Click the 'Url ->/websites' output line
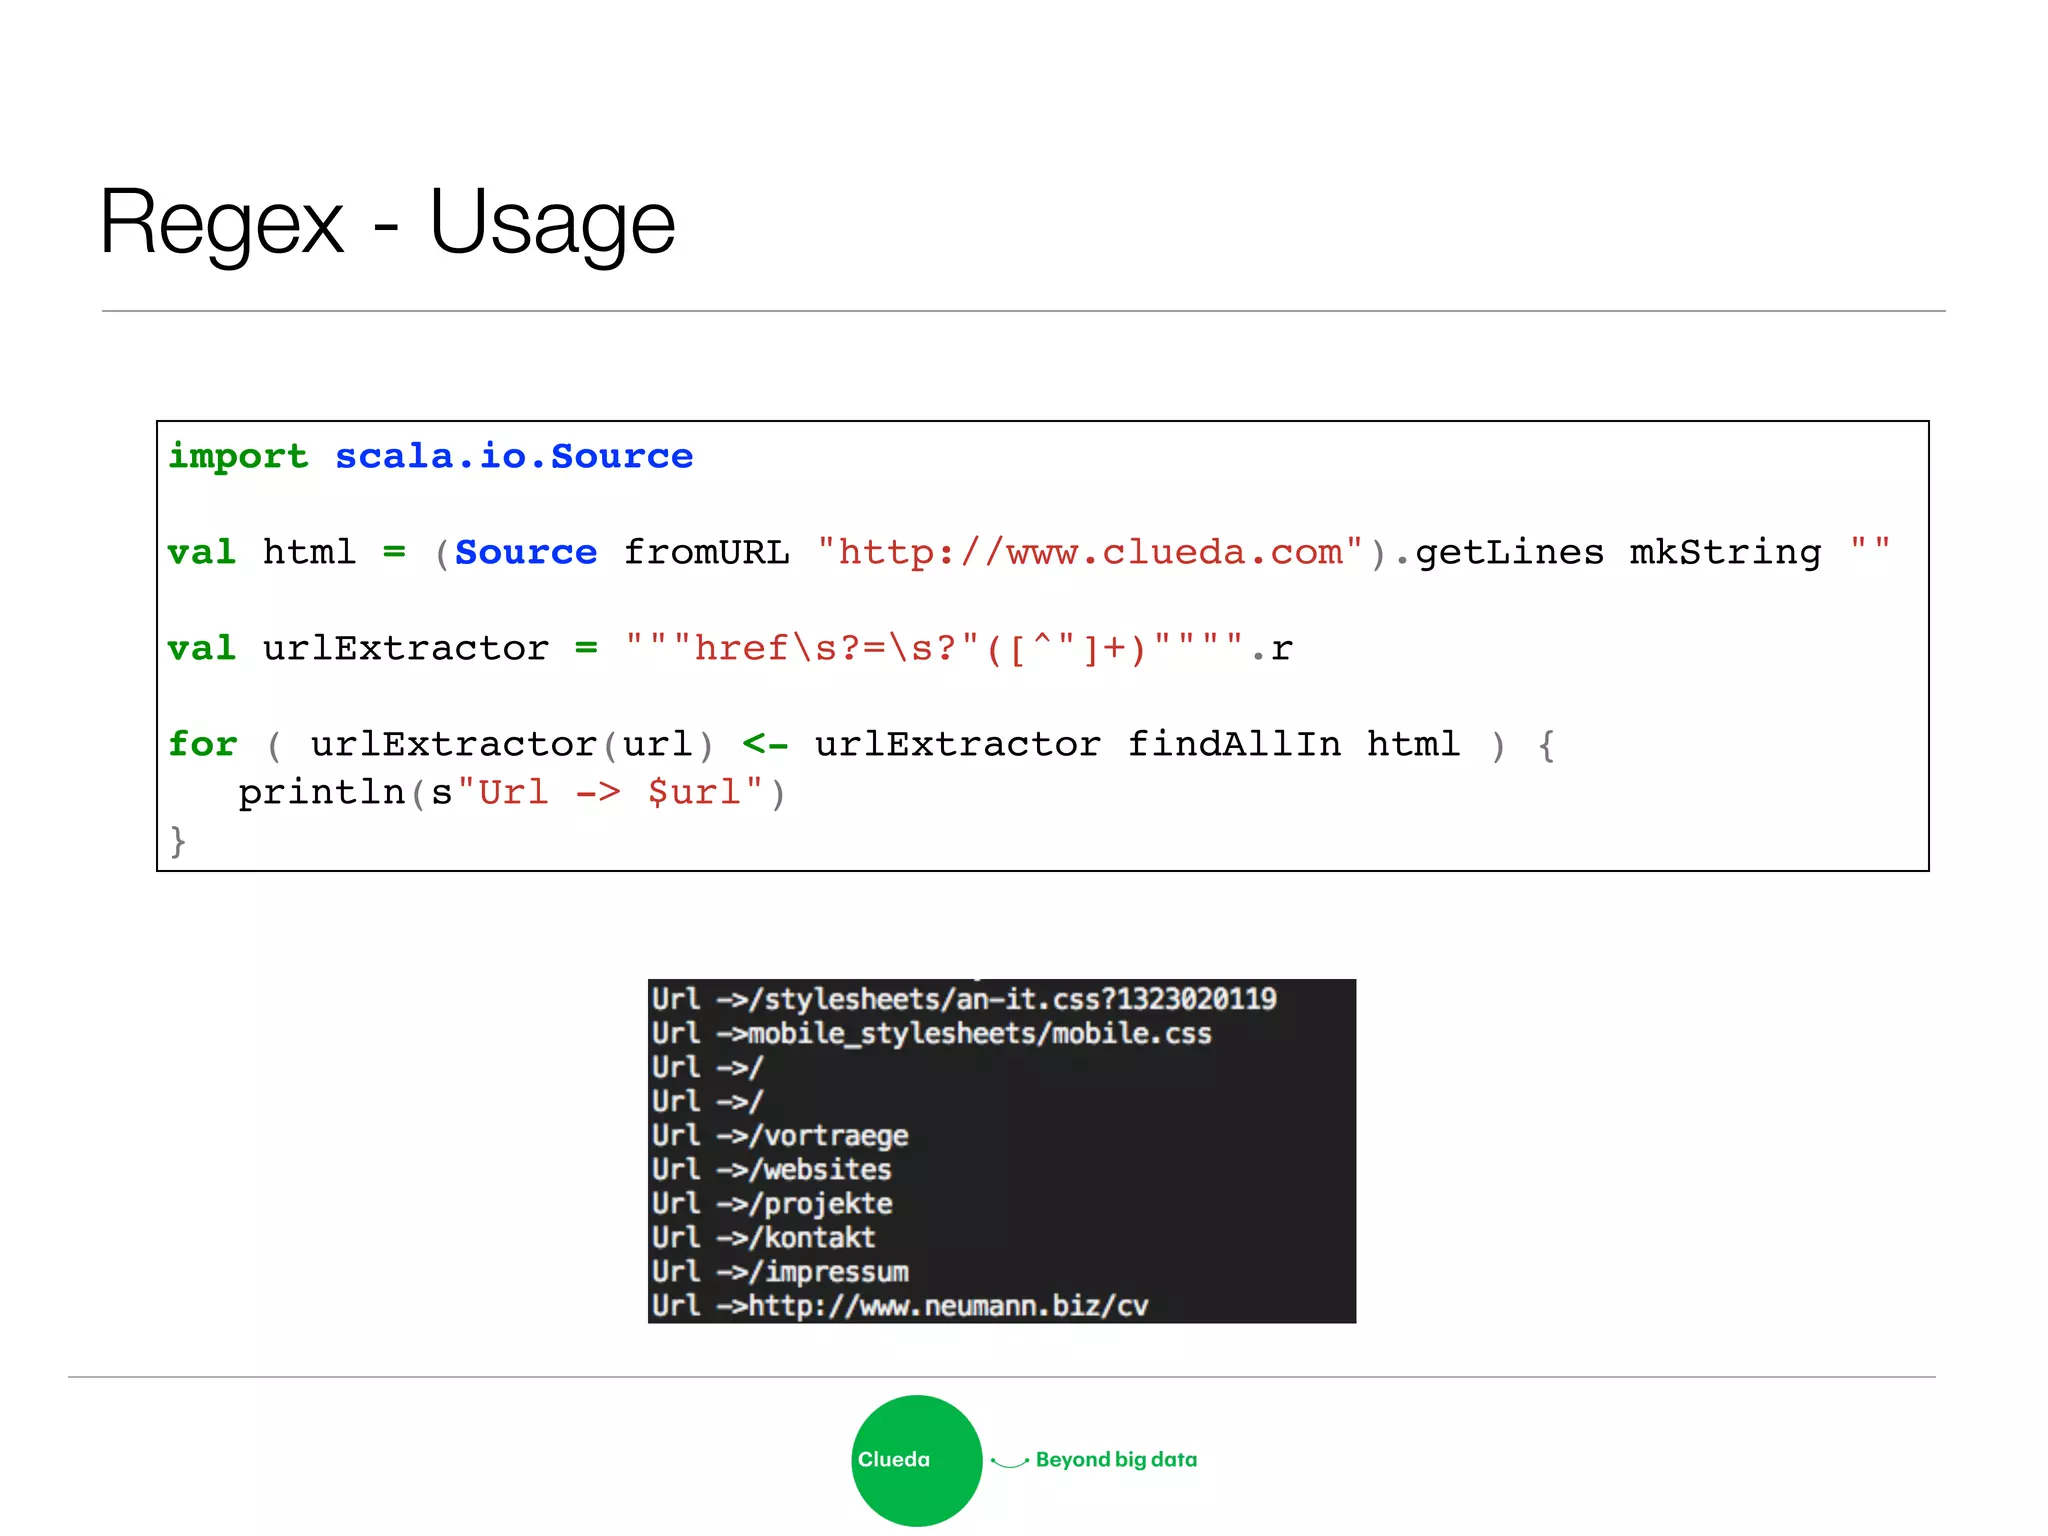The height and width of the screenshot is (1536, 2048). pos(771,1169)
